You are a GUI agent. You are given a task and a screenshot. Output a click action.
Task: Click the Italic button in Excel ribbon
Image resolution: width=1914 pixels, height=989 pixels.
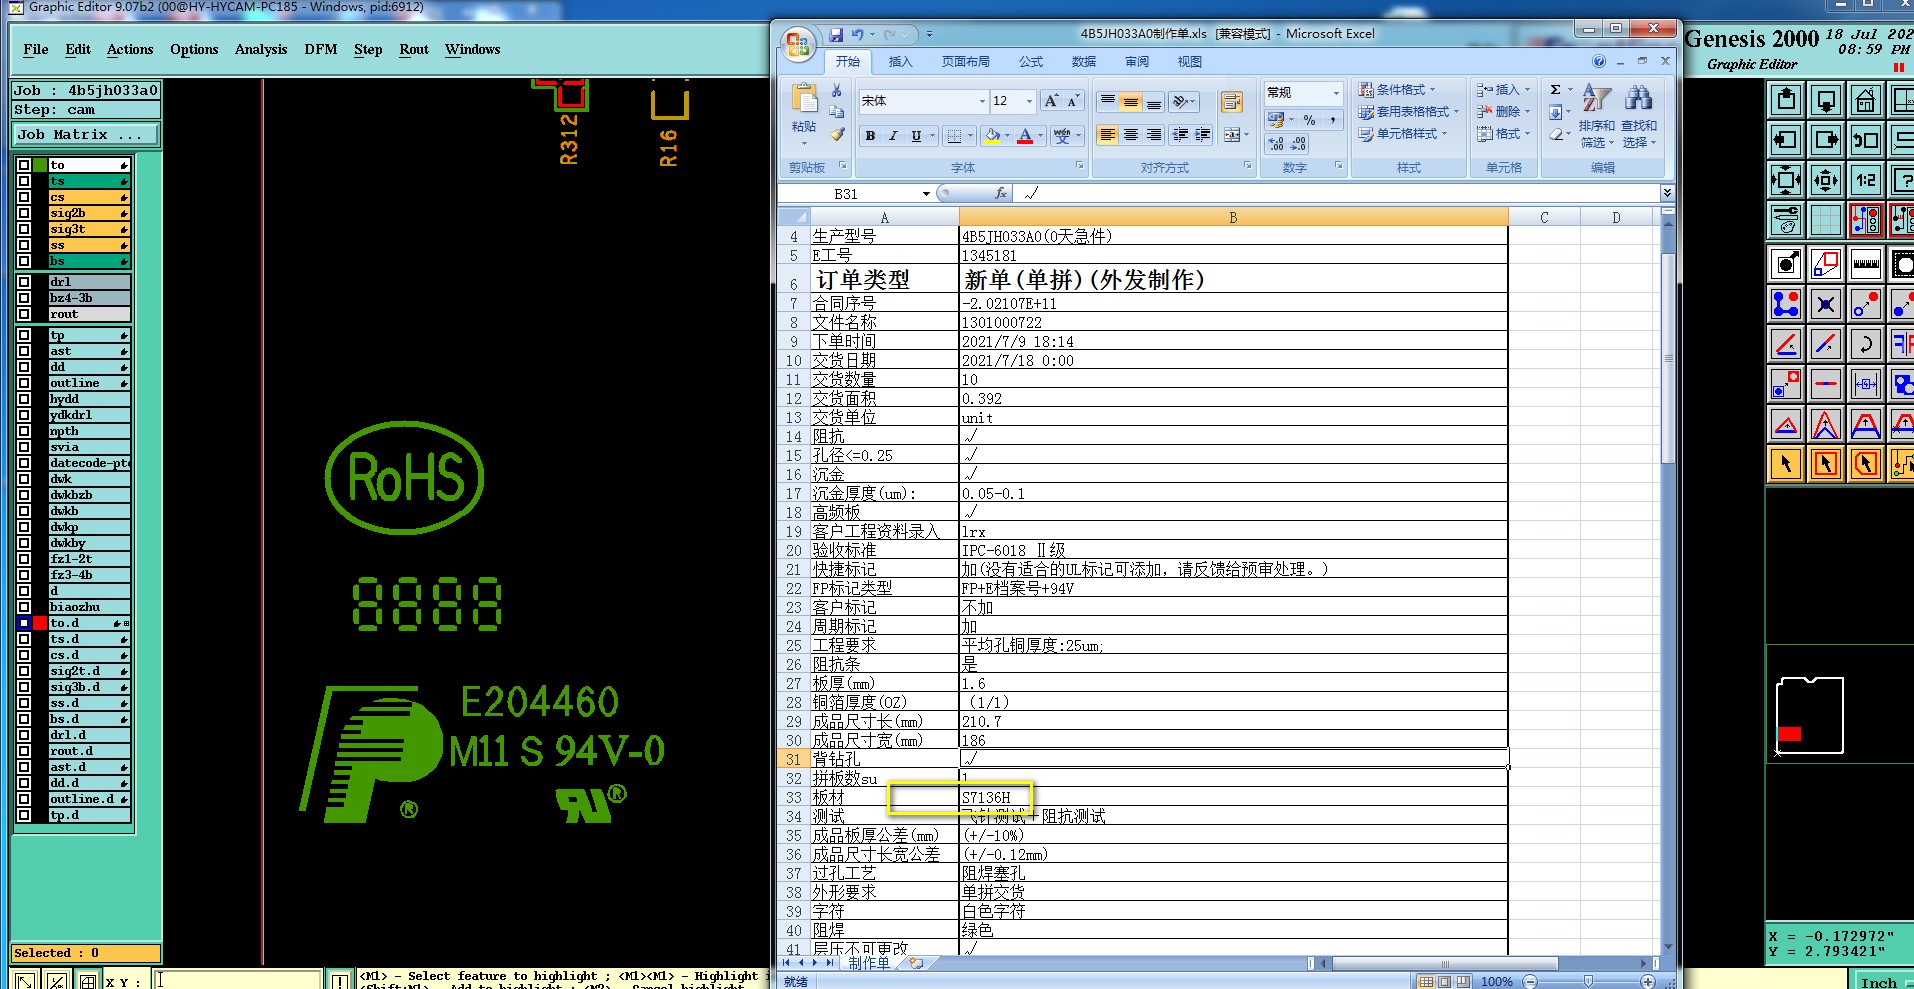[893, 136]
